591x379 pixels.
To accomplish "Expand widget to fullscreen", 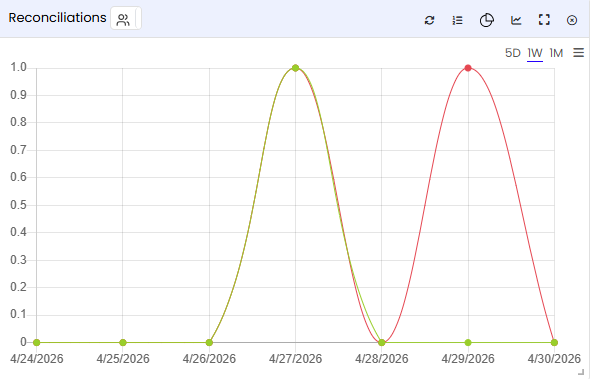I will pyautogui.click(x=544, y=20).
